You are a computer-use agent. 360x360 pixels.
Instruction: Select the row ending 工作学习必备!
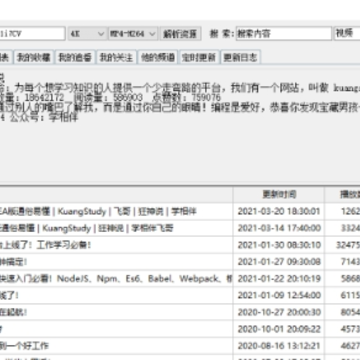pyautogui.click(x=116, y=245)
